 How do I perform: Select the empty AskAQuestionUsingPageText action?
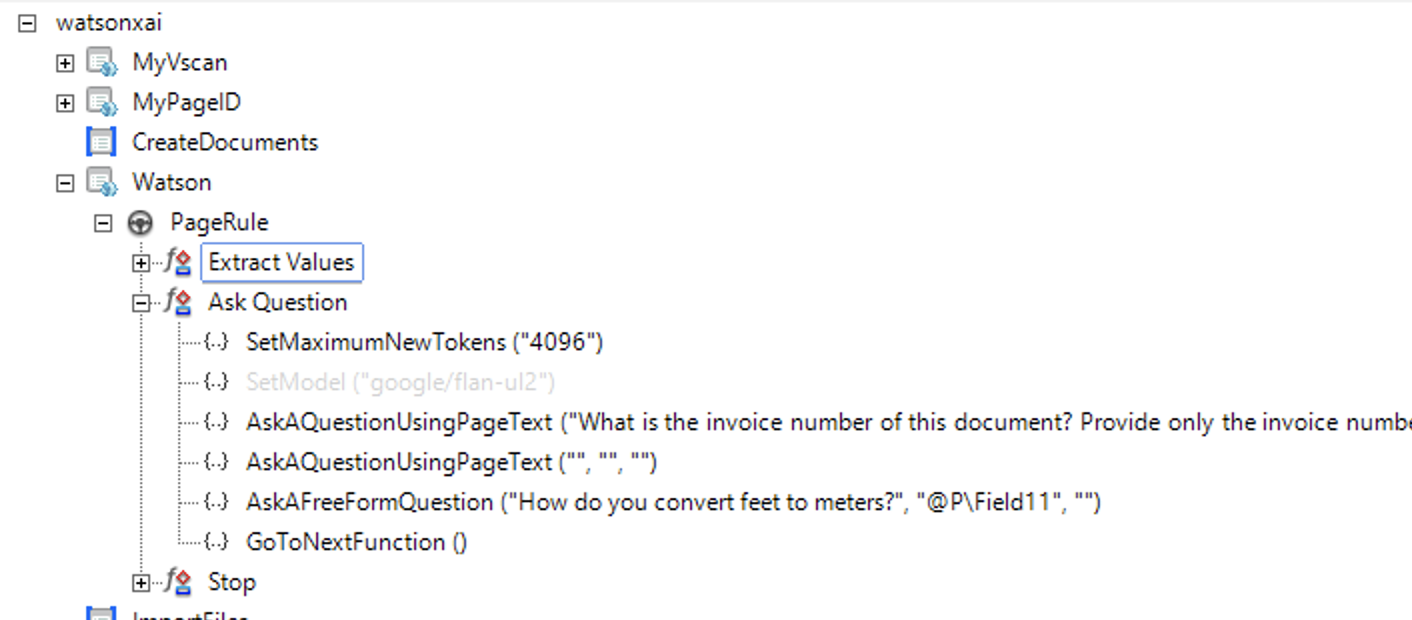(x=451, y=462)
